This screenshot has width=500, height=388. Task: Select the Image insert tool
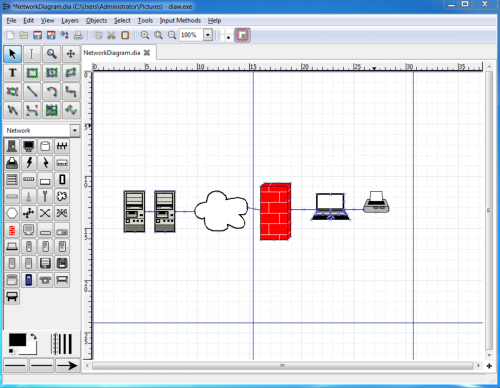click(x=51, y=110)
